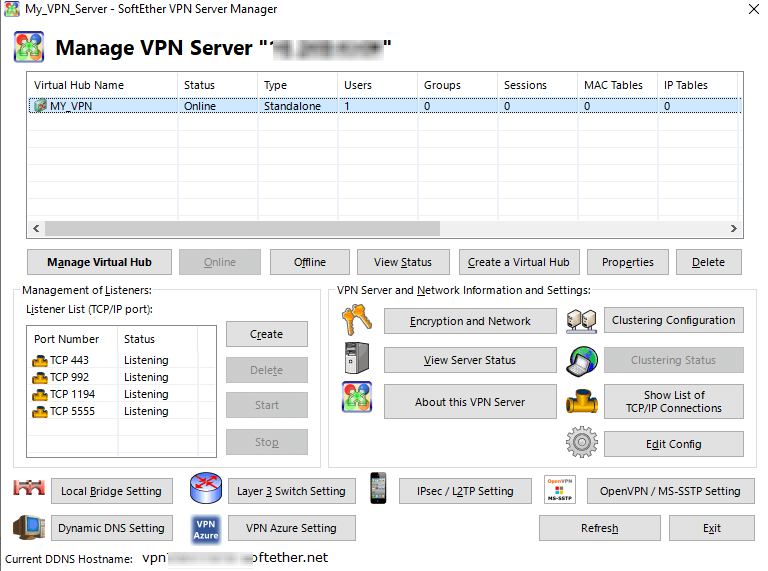Click the hub list horizontal scrollbar thumb
The image size is (768, 571).
click(x=242, y=228)
